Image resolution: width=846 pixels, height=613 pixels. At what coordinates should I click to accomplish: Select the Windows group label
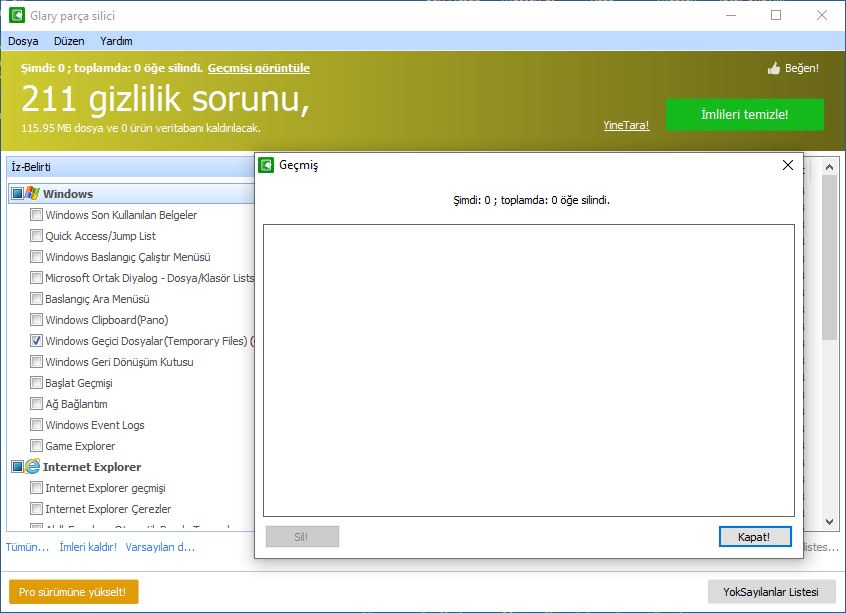(68, 194)
